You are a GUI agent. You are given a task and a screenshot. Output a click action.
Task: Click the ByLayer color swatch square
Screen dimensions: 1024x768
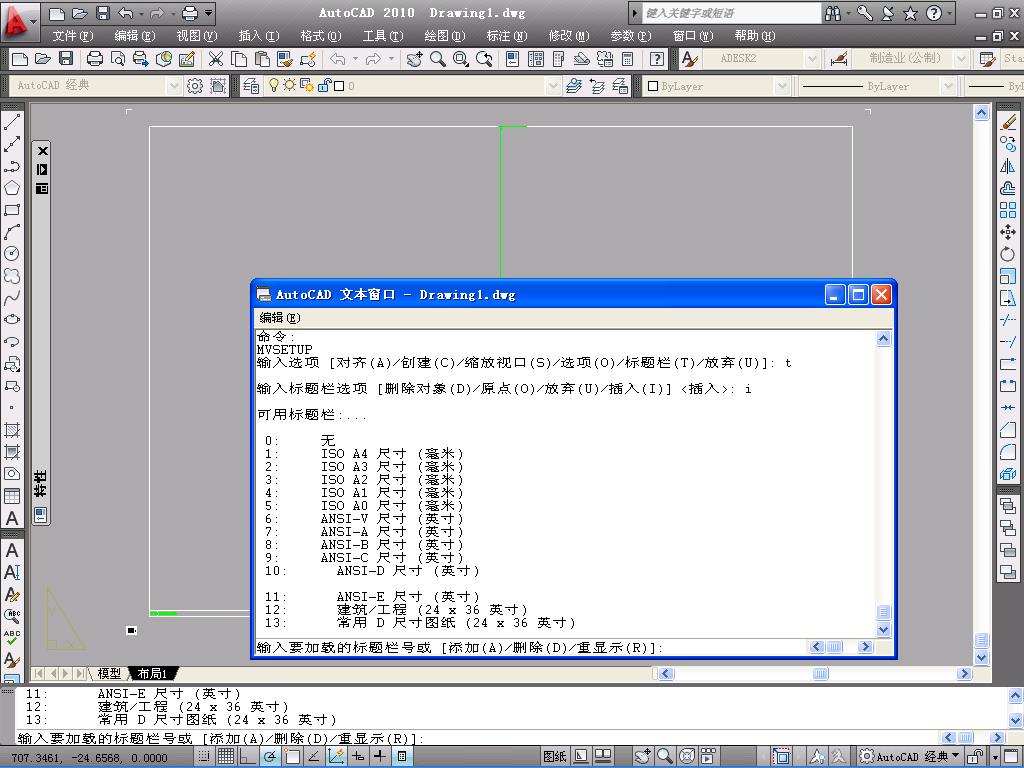point(652,86)
